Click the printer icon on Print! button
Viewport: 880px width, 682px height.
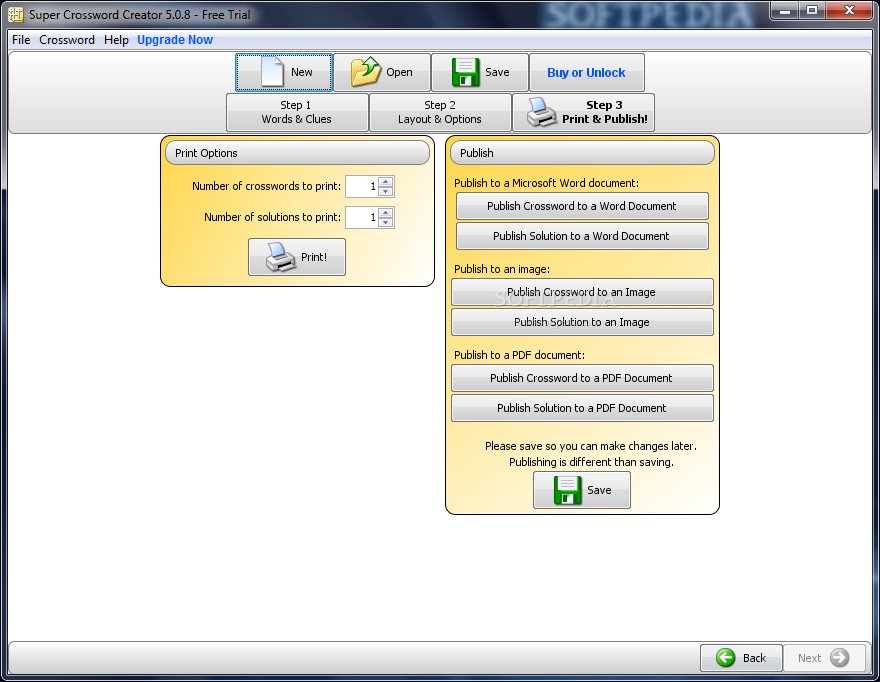281,257
